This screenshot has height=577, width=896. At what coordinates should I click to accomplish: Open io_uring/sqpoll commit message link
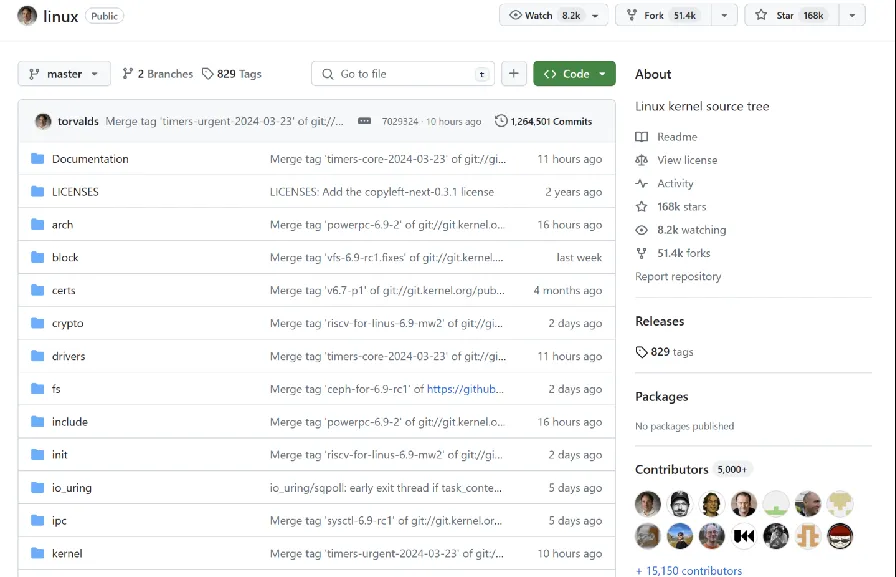pos(386,488)
